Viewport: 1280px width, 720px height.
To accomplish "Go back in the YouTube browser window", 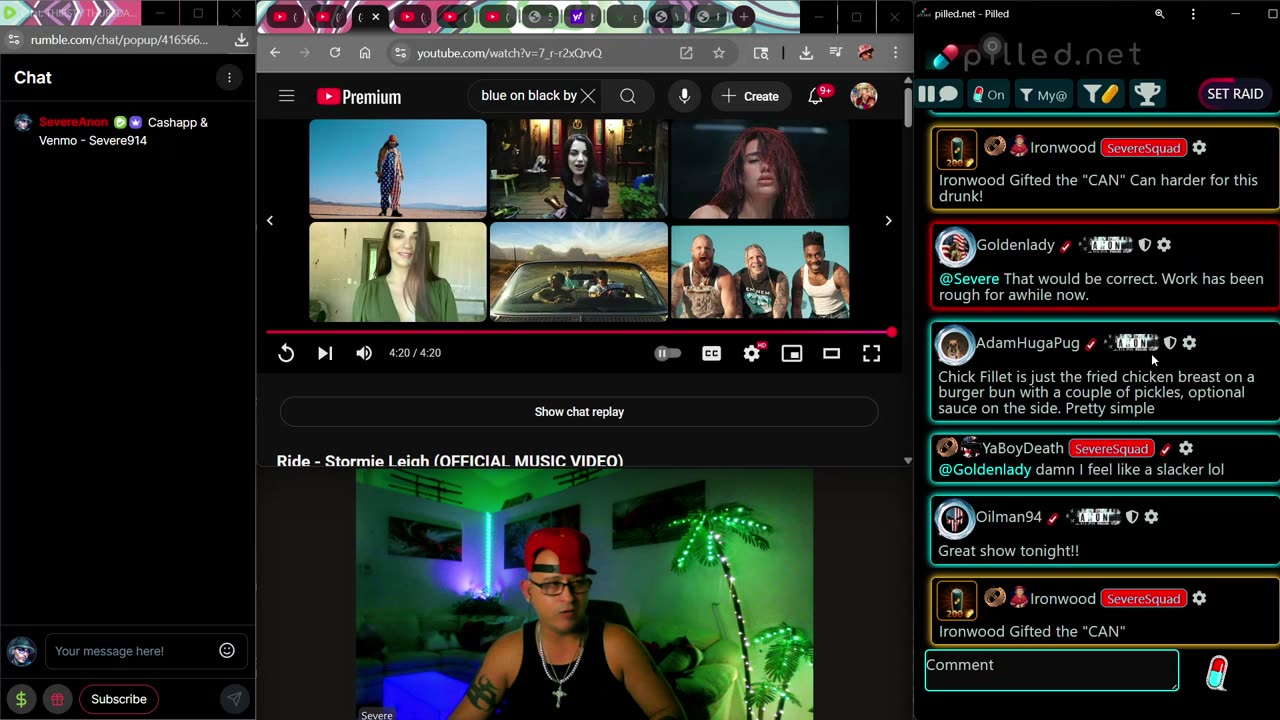I will click(x=275, y=53).
